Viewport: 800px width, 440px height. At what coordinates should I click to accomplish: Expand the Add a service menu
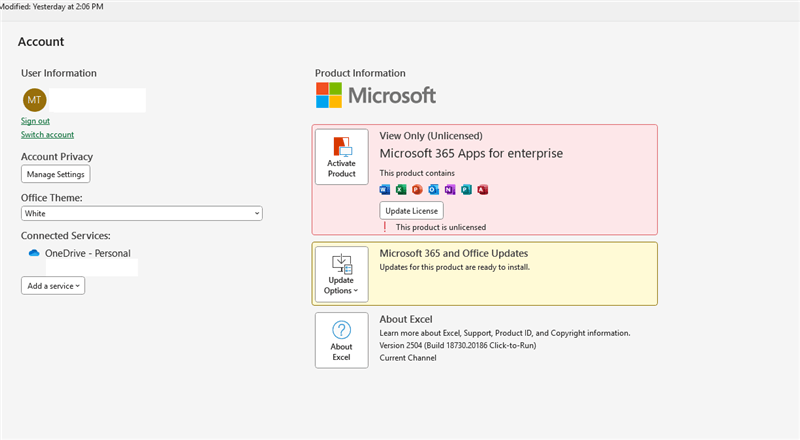click(53, 285)
